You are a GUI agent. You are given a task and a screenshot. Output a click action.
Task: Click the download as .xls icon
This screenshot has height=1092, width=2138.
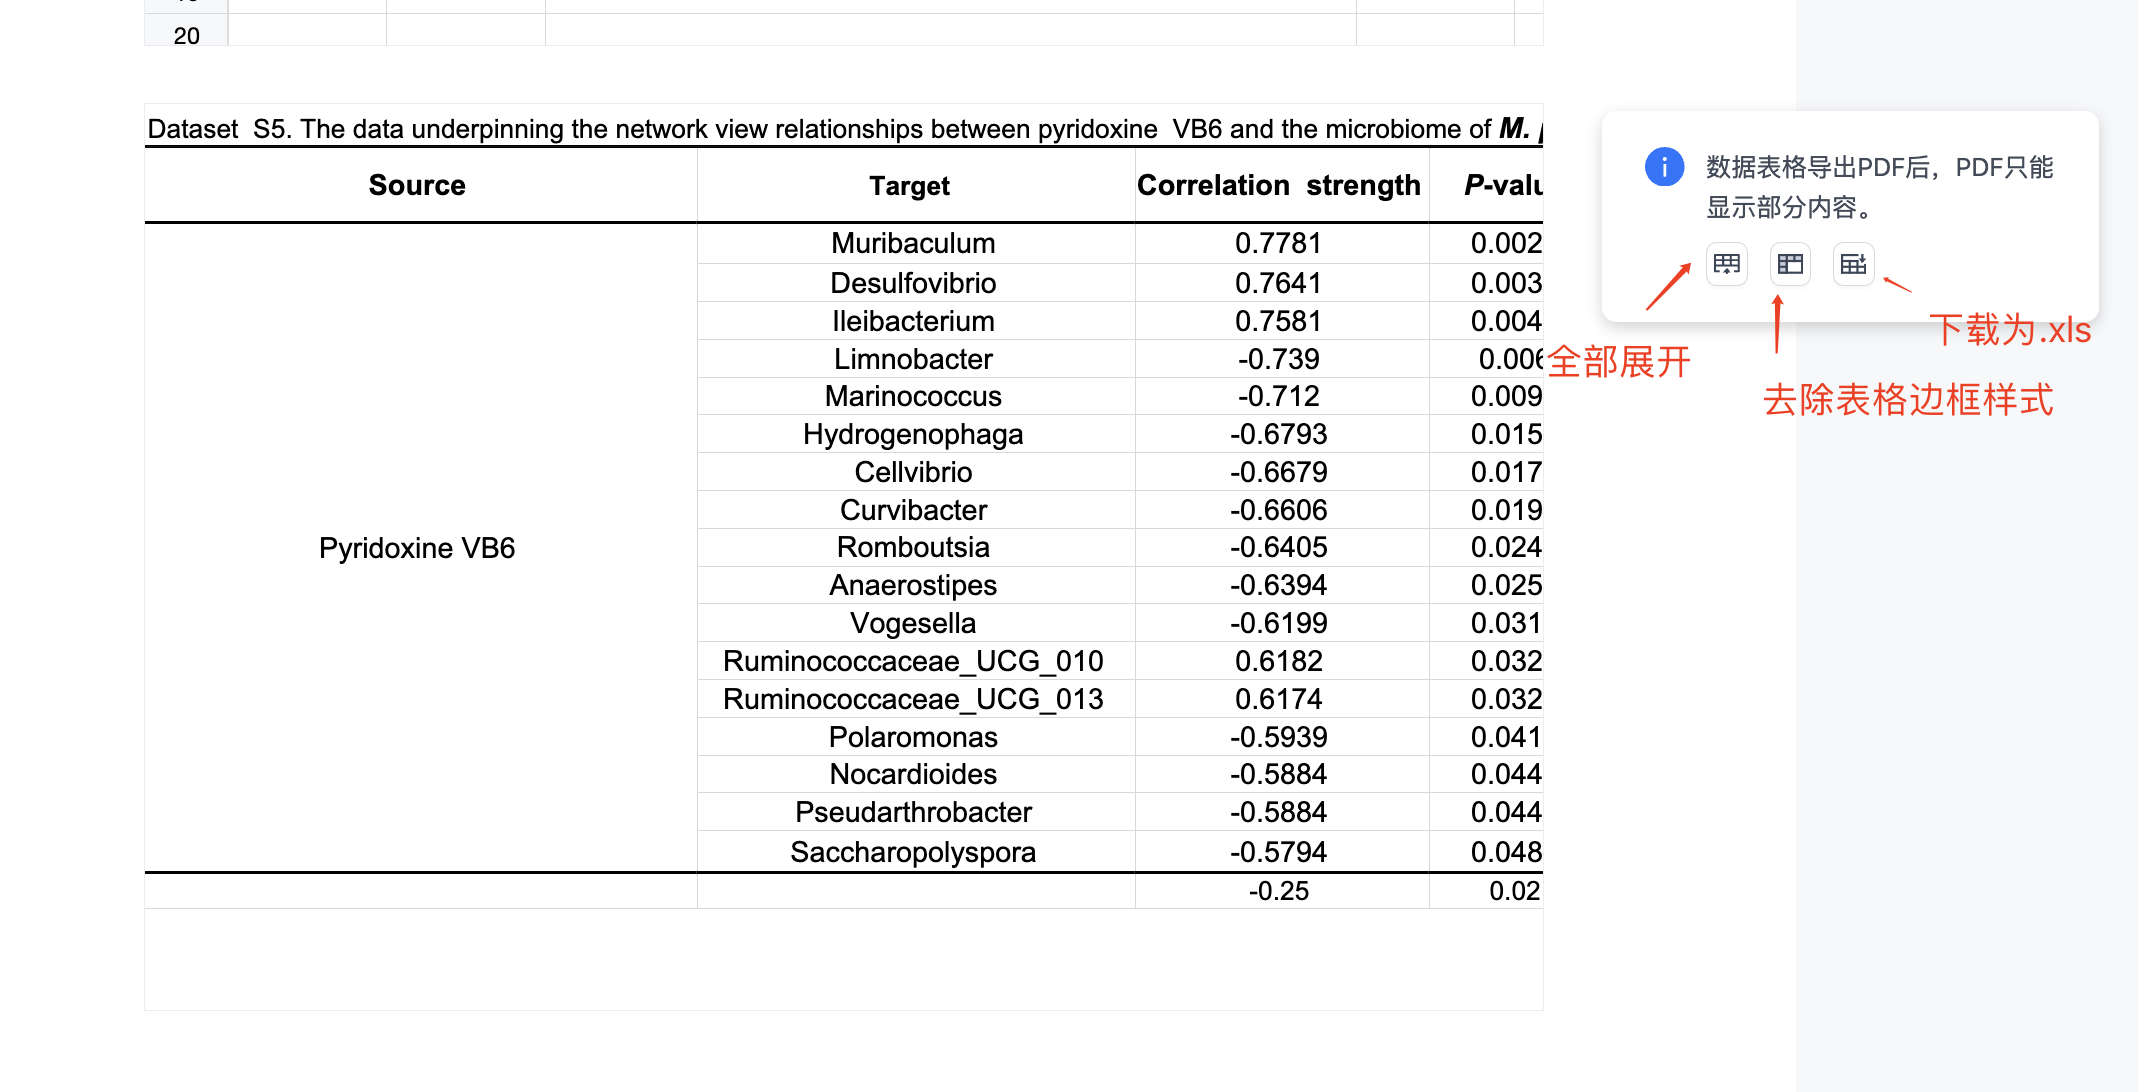pyautogui.click(x=1853, y=265)
